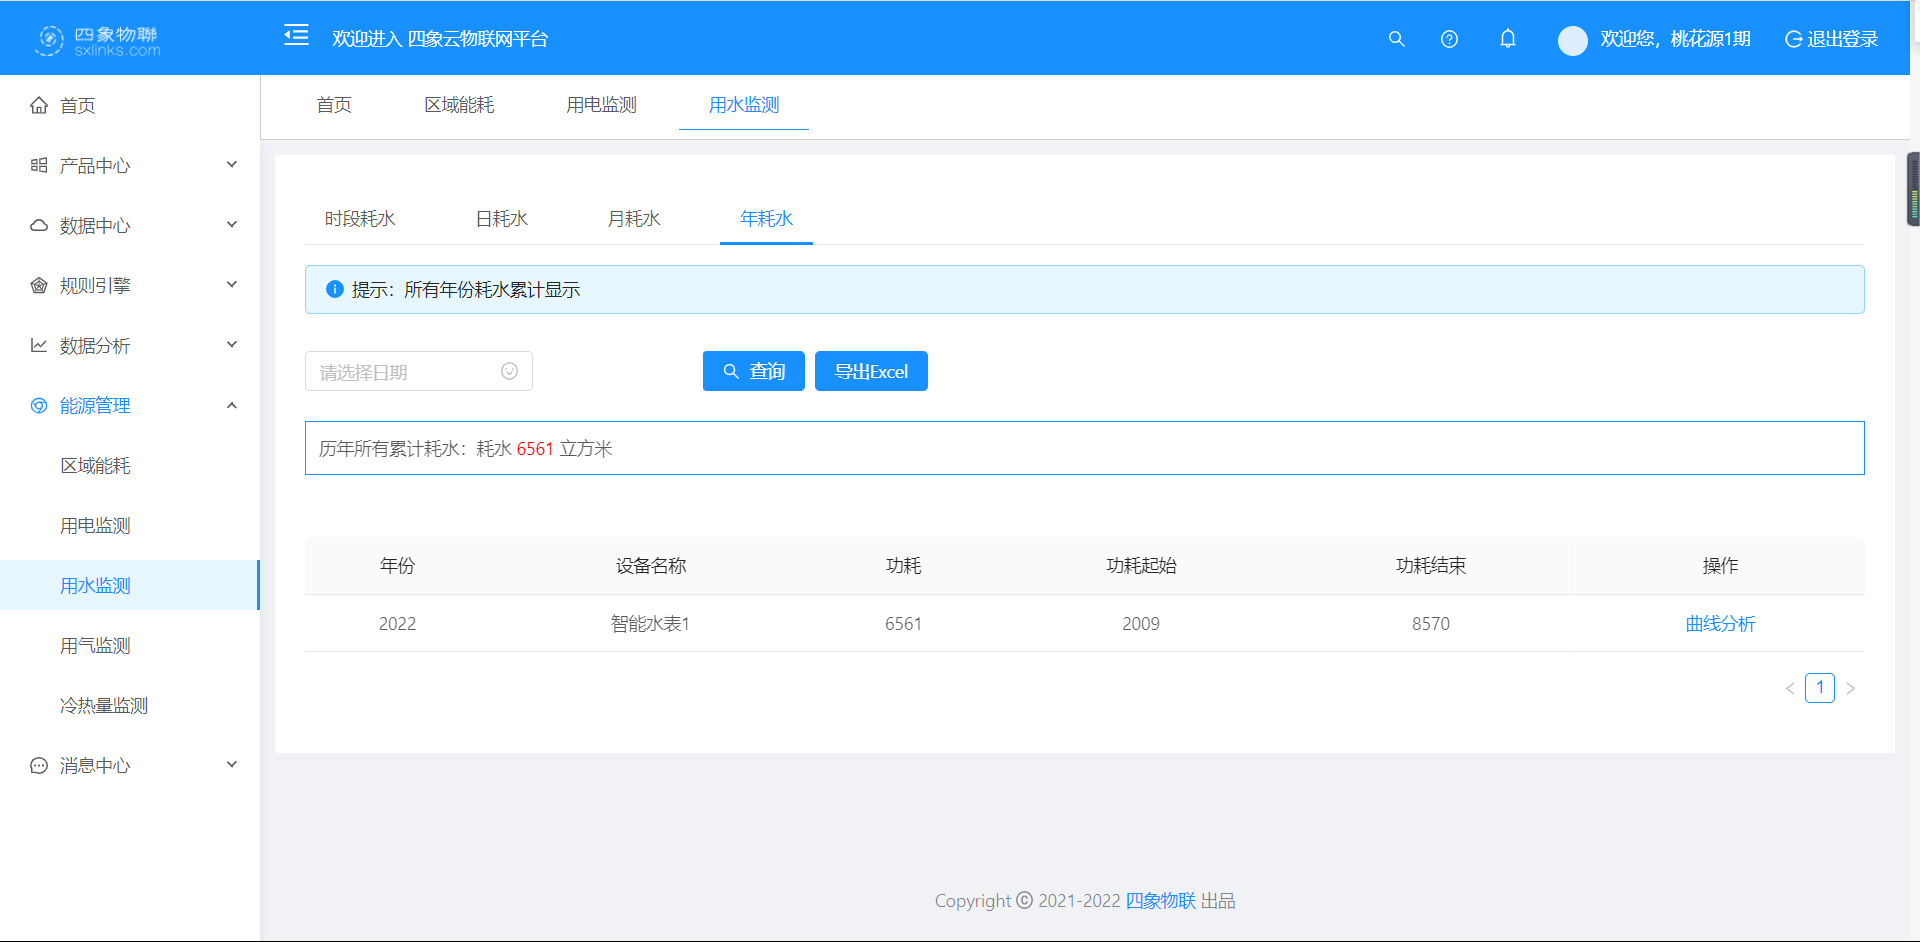The image size is (1920, 942).
Task: Click the 导出Excel button
Action: 871,371
